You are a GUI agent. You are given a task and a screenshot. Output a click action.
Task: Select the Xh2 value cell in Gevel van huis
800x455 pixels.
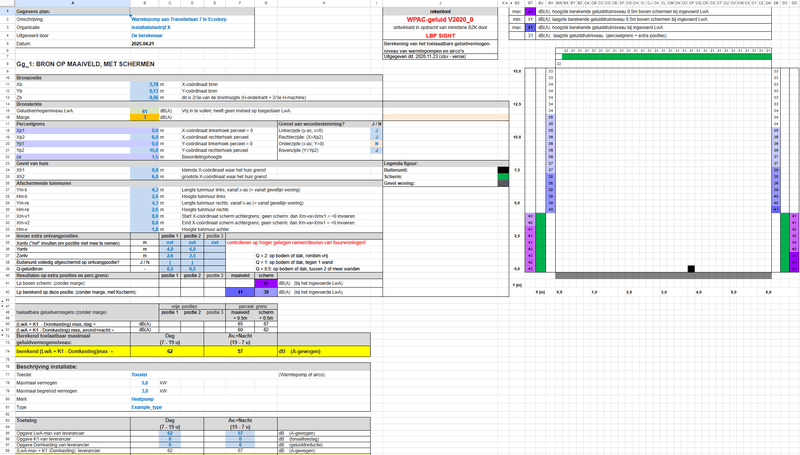[144, 176]
